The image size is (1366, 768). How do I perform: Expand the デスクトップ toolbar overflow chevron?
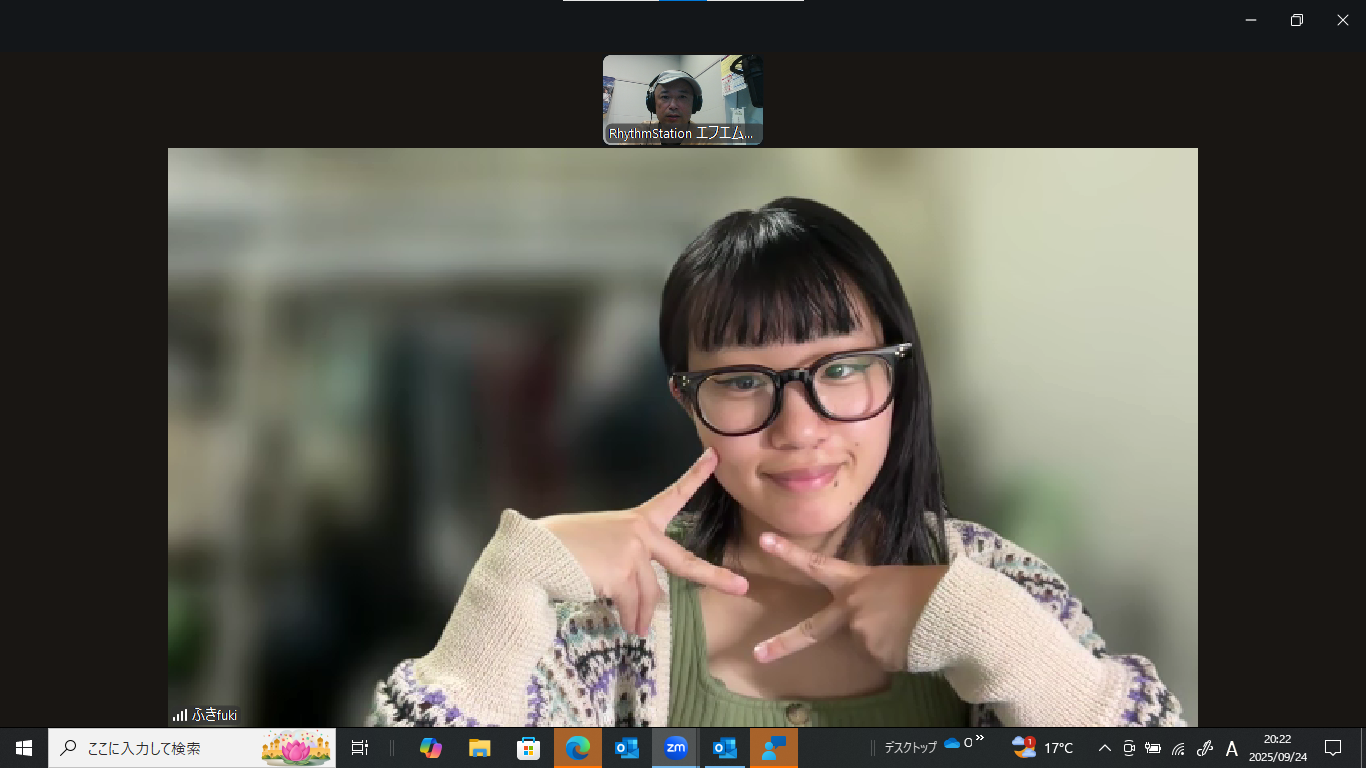[x=980, y=739]
